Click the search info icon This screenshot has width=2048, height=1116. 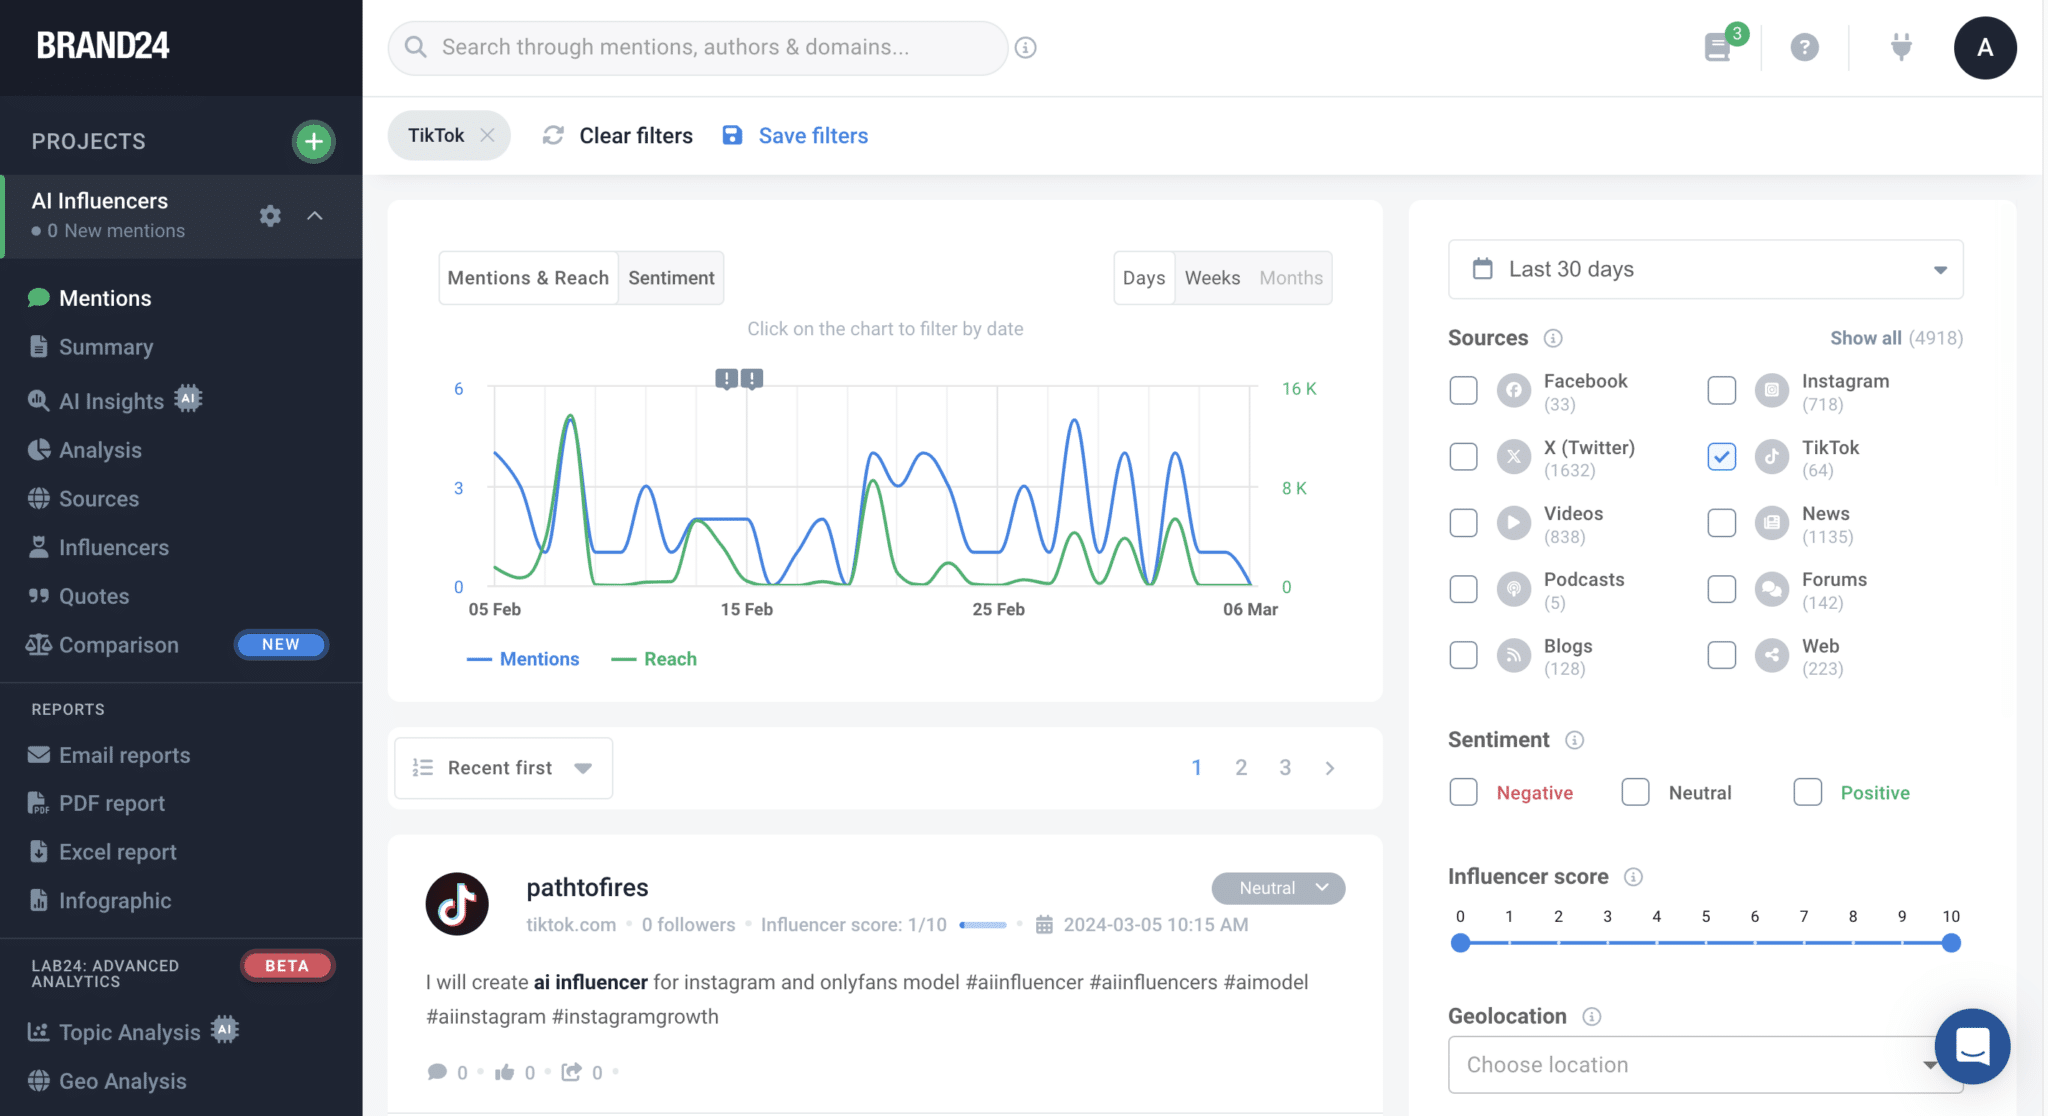click(x=1025, y=47)
